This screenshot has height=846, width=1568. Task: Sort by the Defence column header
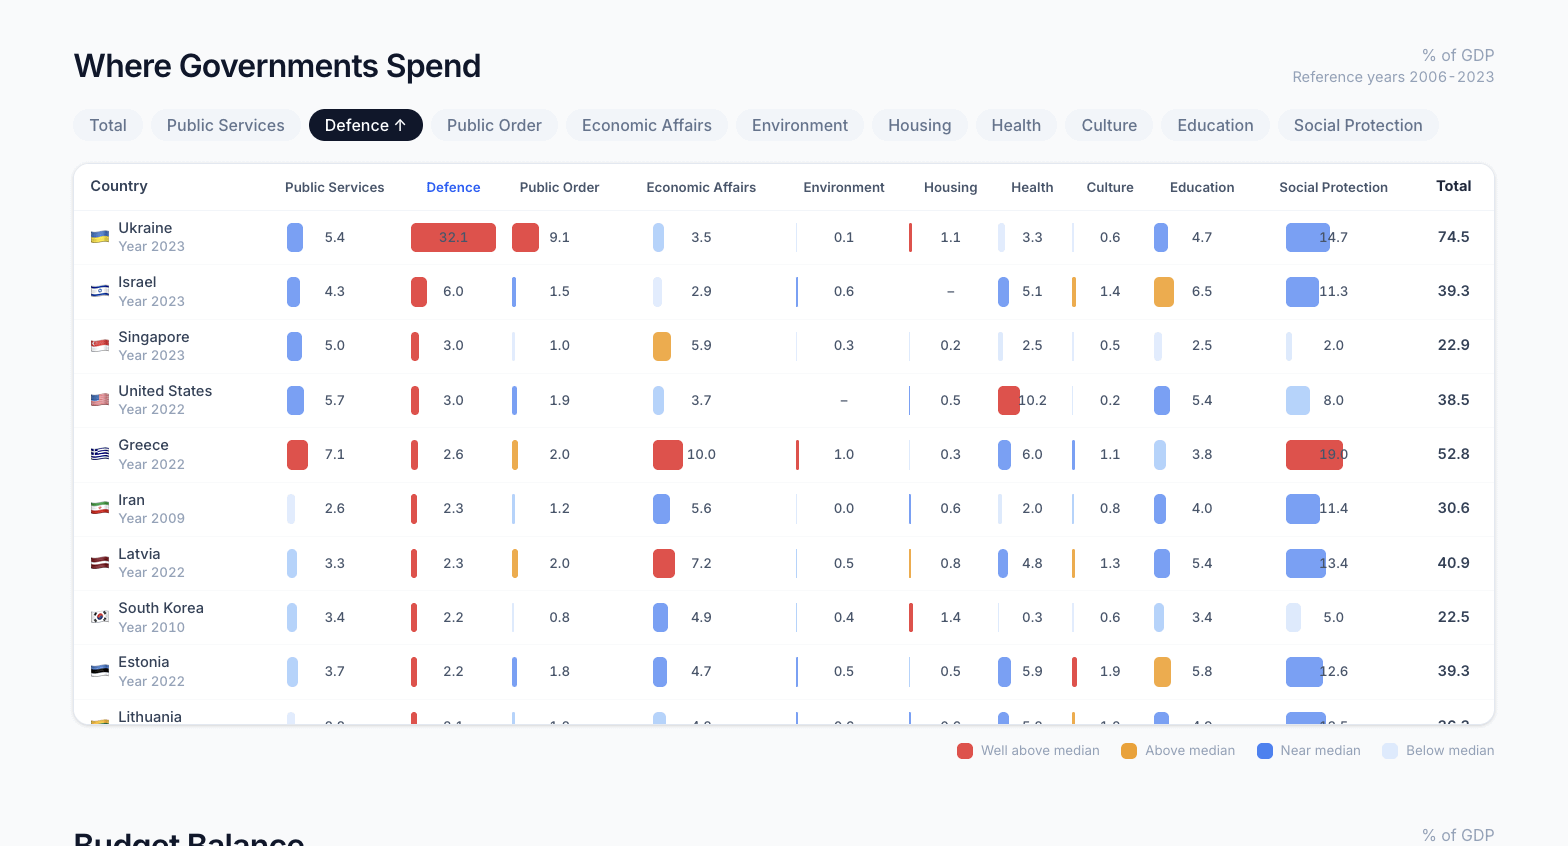(x=453, y=187)
